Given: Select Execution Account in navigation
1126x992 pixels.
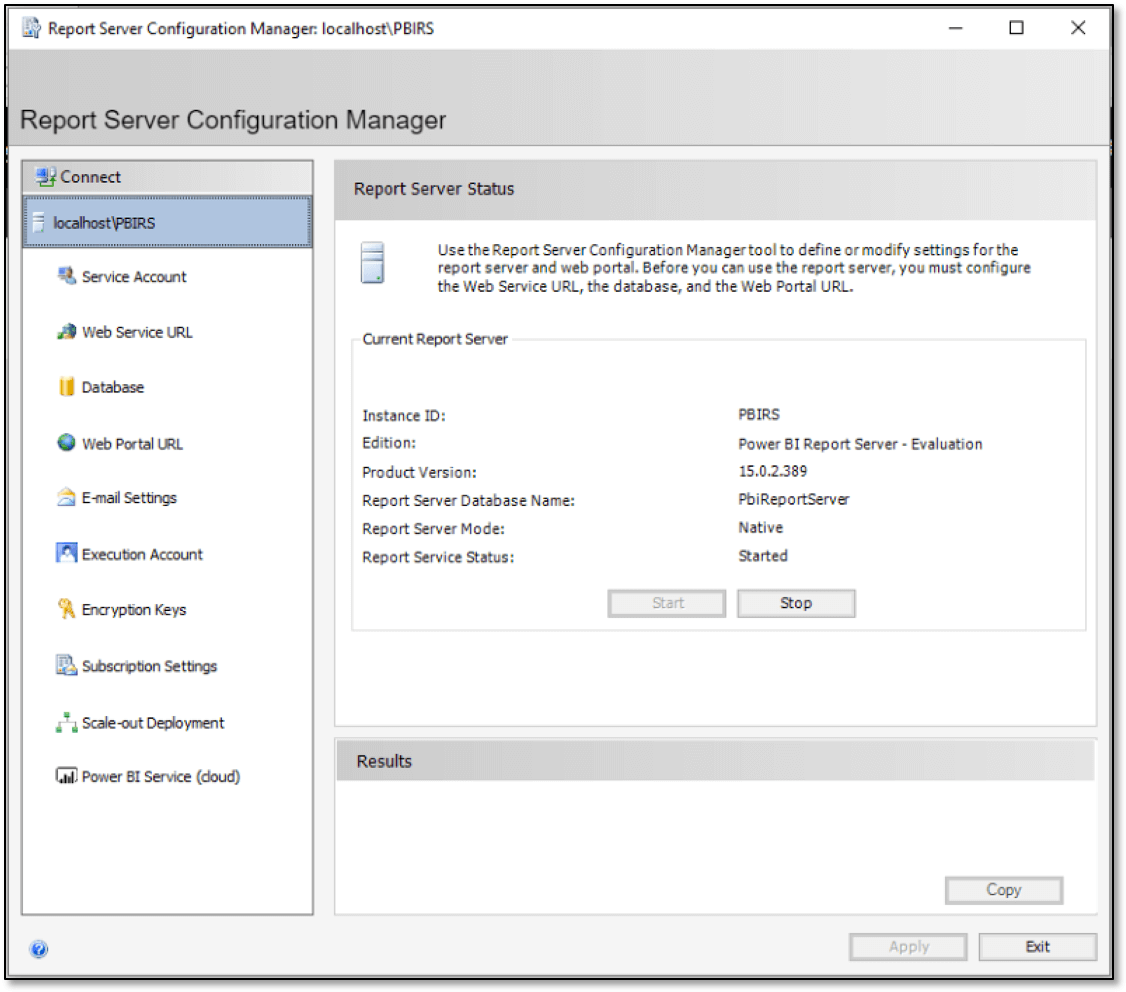Looking at the screenshot, I should click(142, 554).
